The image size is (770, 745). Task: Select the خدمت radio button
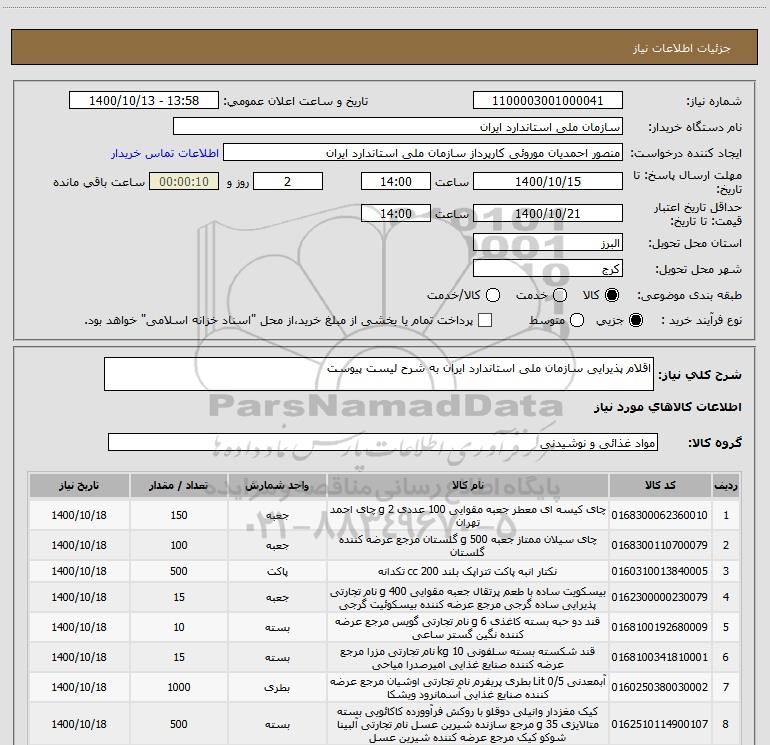560,295
